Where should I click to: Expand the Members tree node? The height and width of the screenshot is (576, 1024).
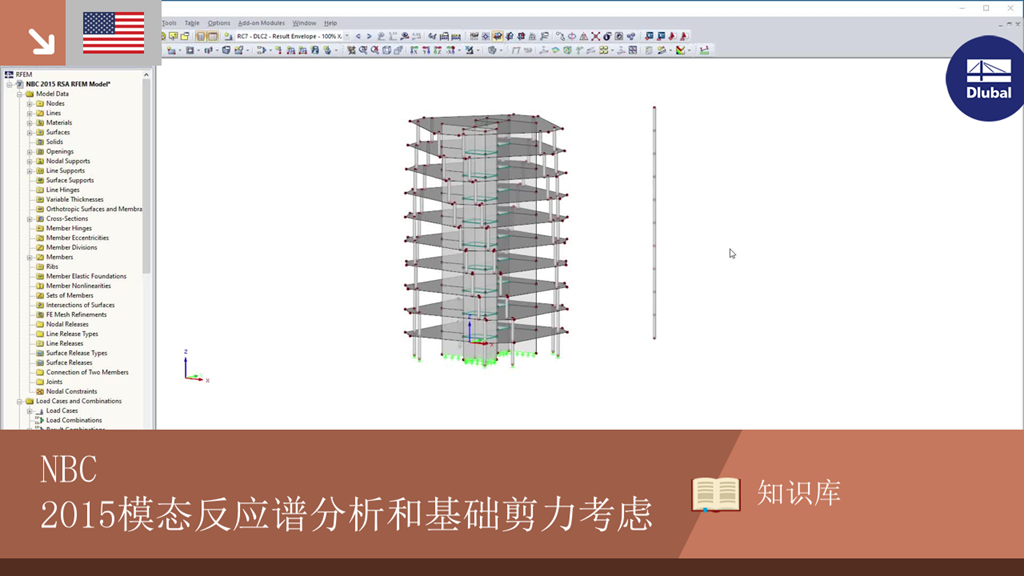tap(29, 257)
